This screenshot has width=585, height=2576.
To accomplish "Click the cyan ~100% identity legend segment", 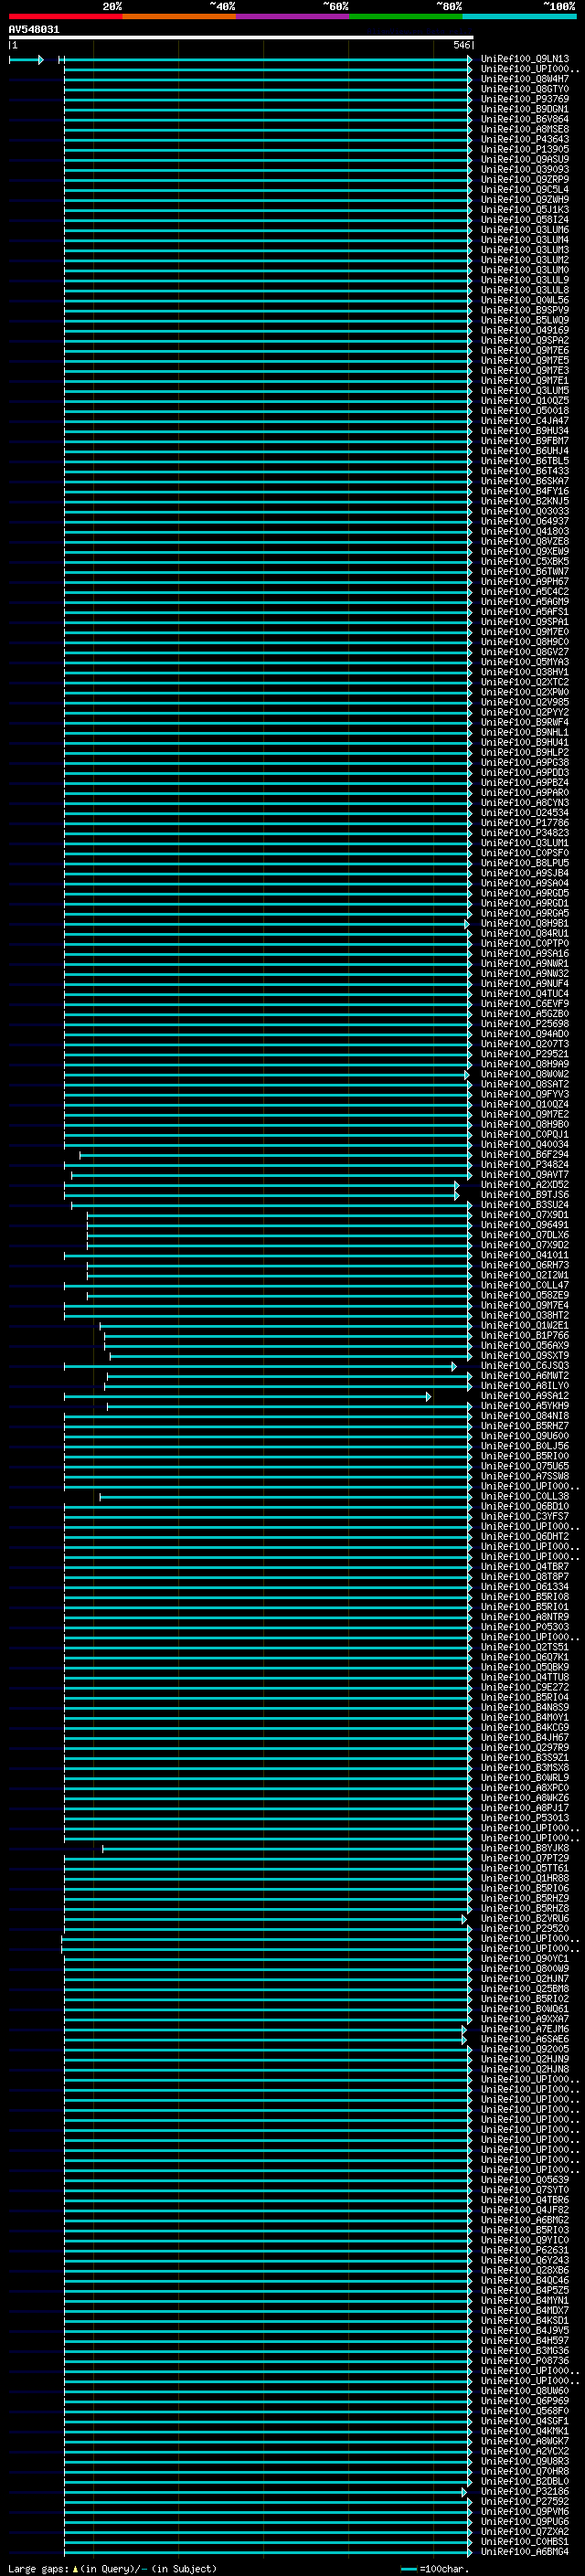I will pyautogui.click(x=519, y=17).
